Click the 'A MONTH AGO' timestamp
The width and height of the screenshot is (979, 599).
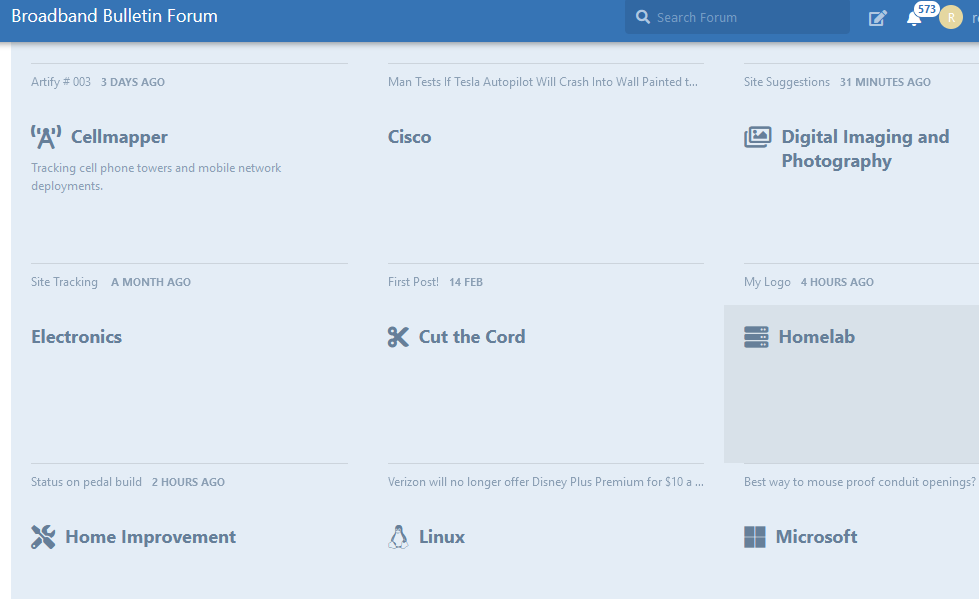click(x=151, y=282)
